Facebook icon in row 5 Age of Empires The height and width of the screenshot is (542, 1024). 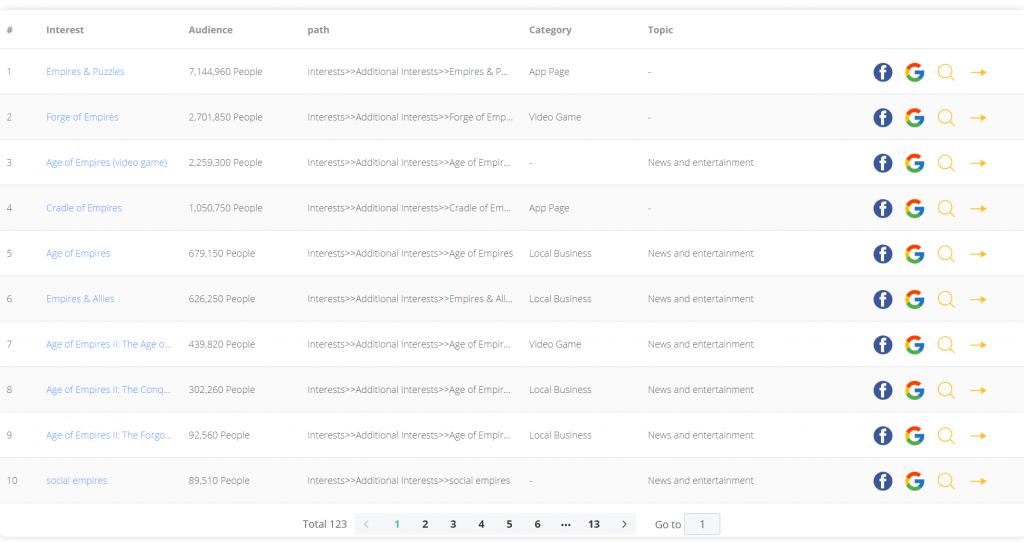tap(882, 253)
